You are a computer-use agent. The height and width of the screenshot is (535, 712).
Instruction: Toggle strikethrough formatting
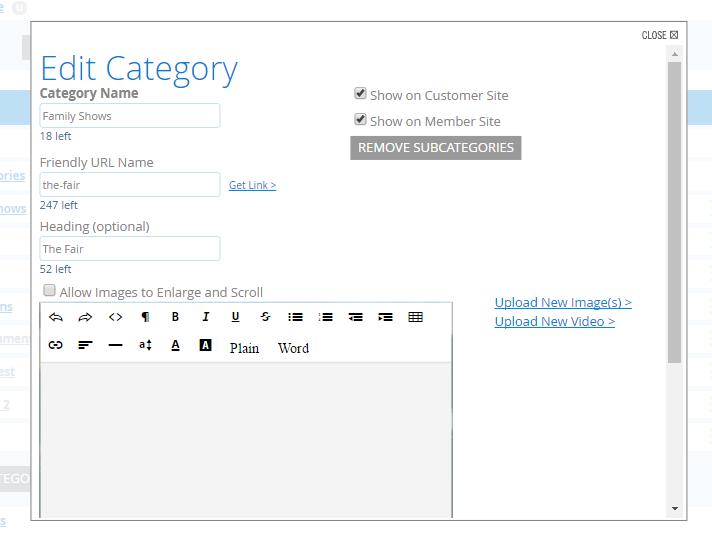tap(265, 317)
